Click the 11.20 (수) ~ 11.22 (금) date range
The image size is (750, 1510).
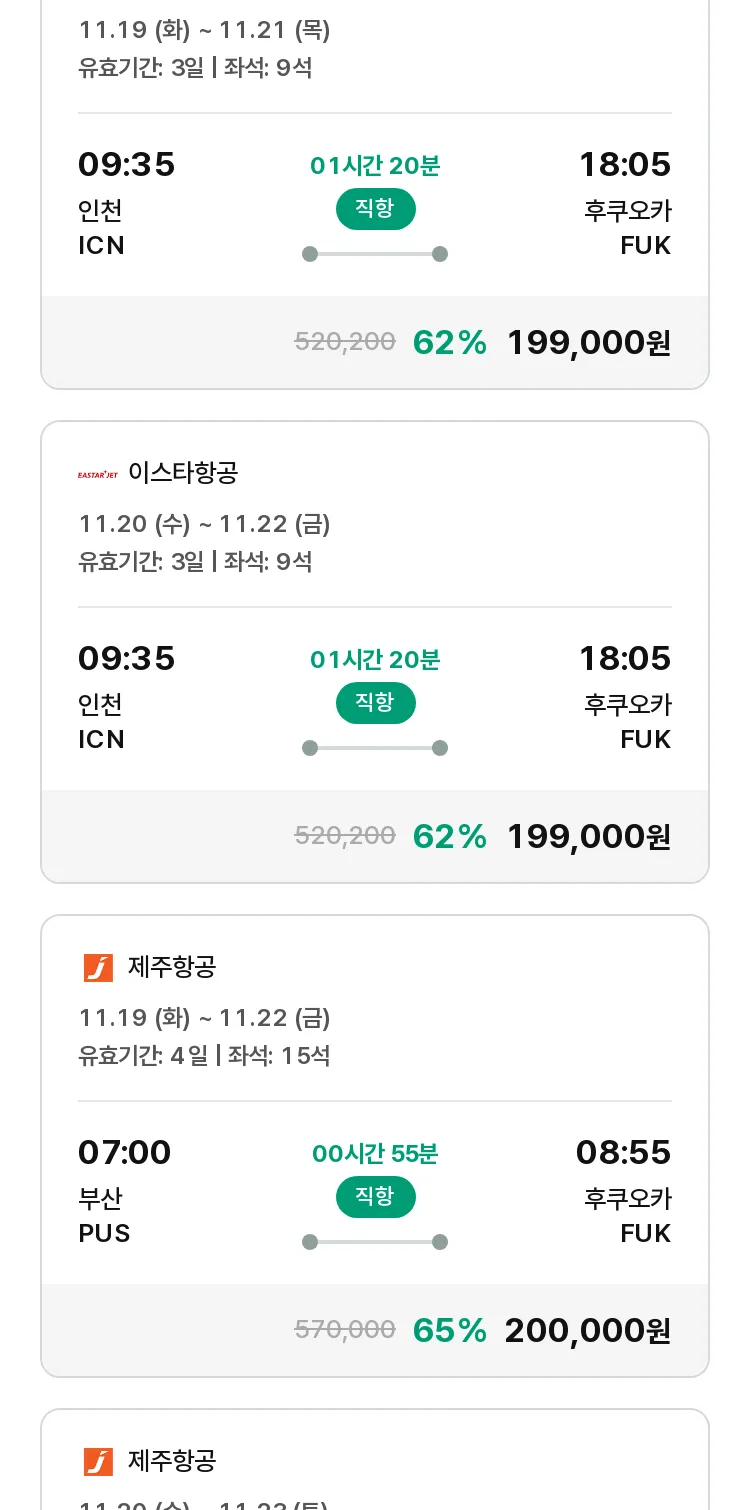coord(204,524)
